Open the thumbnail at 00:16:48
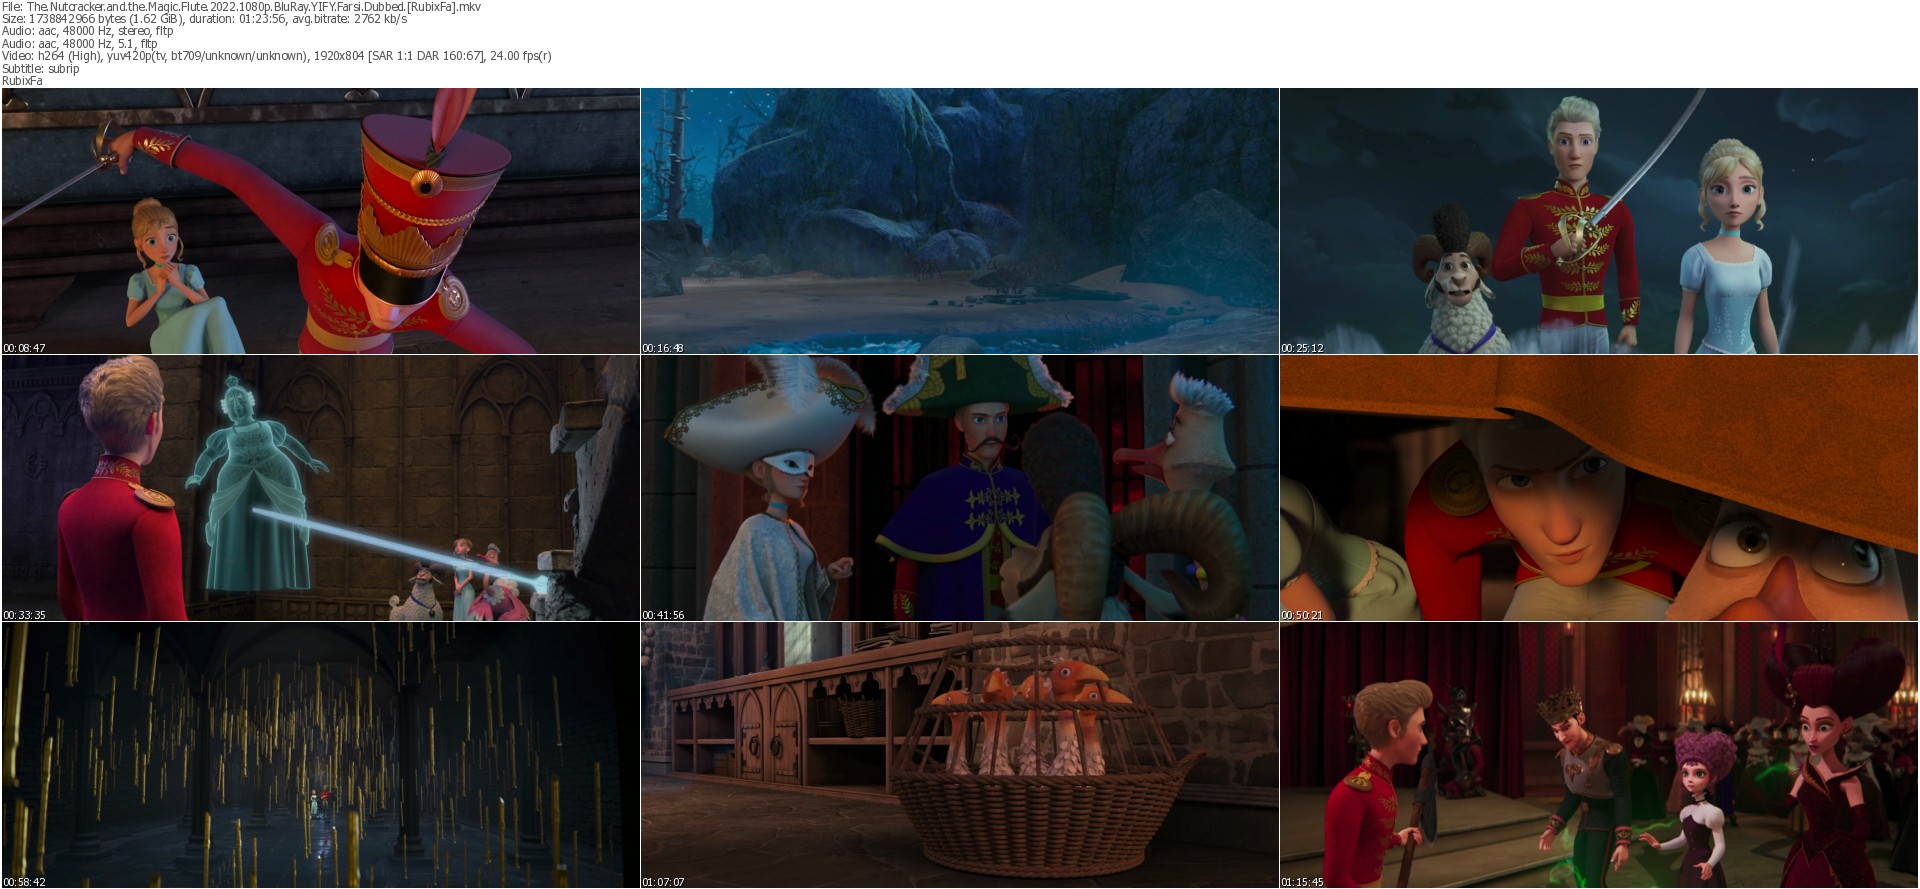 [x=960, y=221]
